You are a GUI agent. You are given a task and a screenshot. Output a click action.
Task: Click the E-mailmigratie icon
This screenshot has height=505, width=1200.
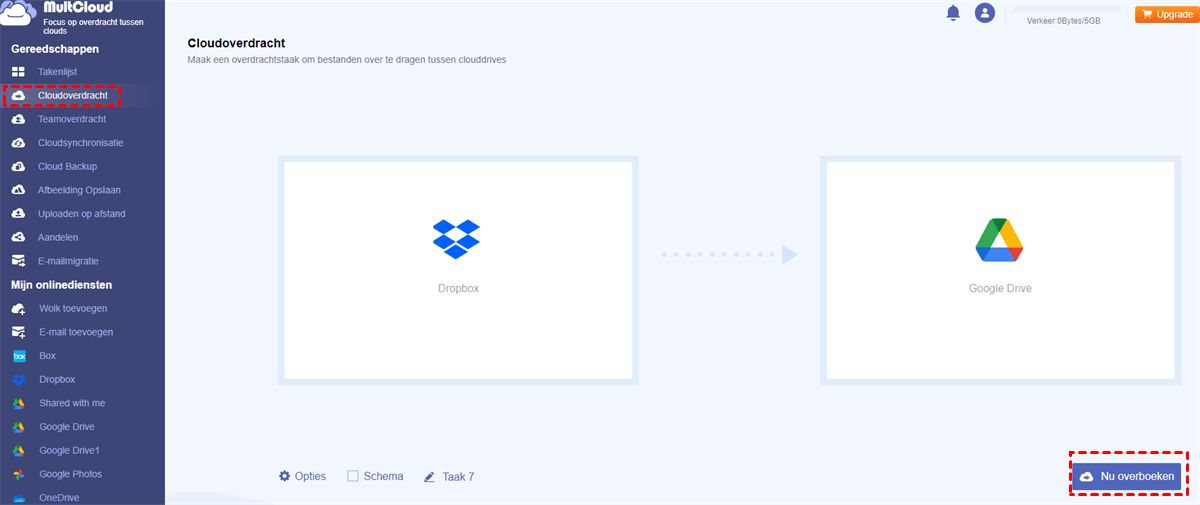coord(18,261)
